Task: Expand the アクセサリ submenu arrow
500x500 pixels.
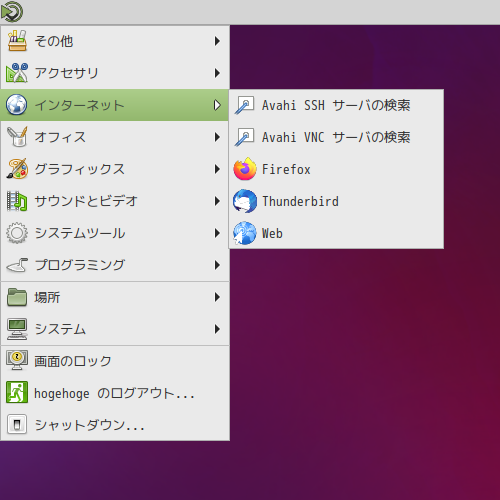Action: 217,73
